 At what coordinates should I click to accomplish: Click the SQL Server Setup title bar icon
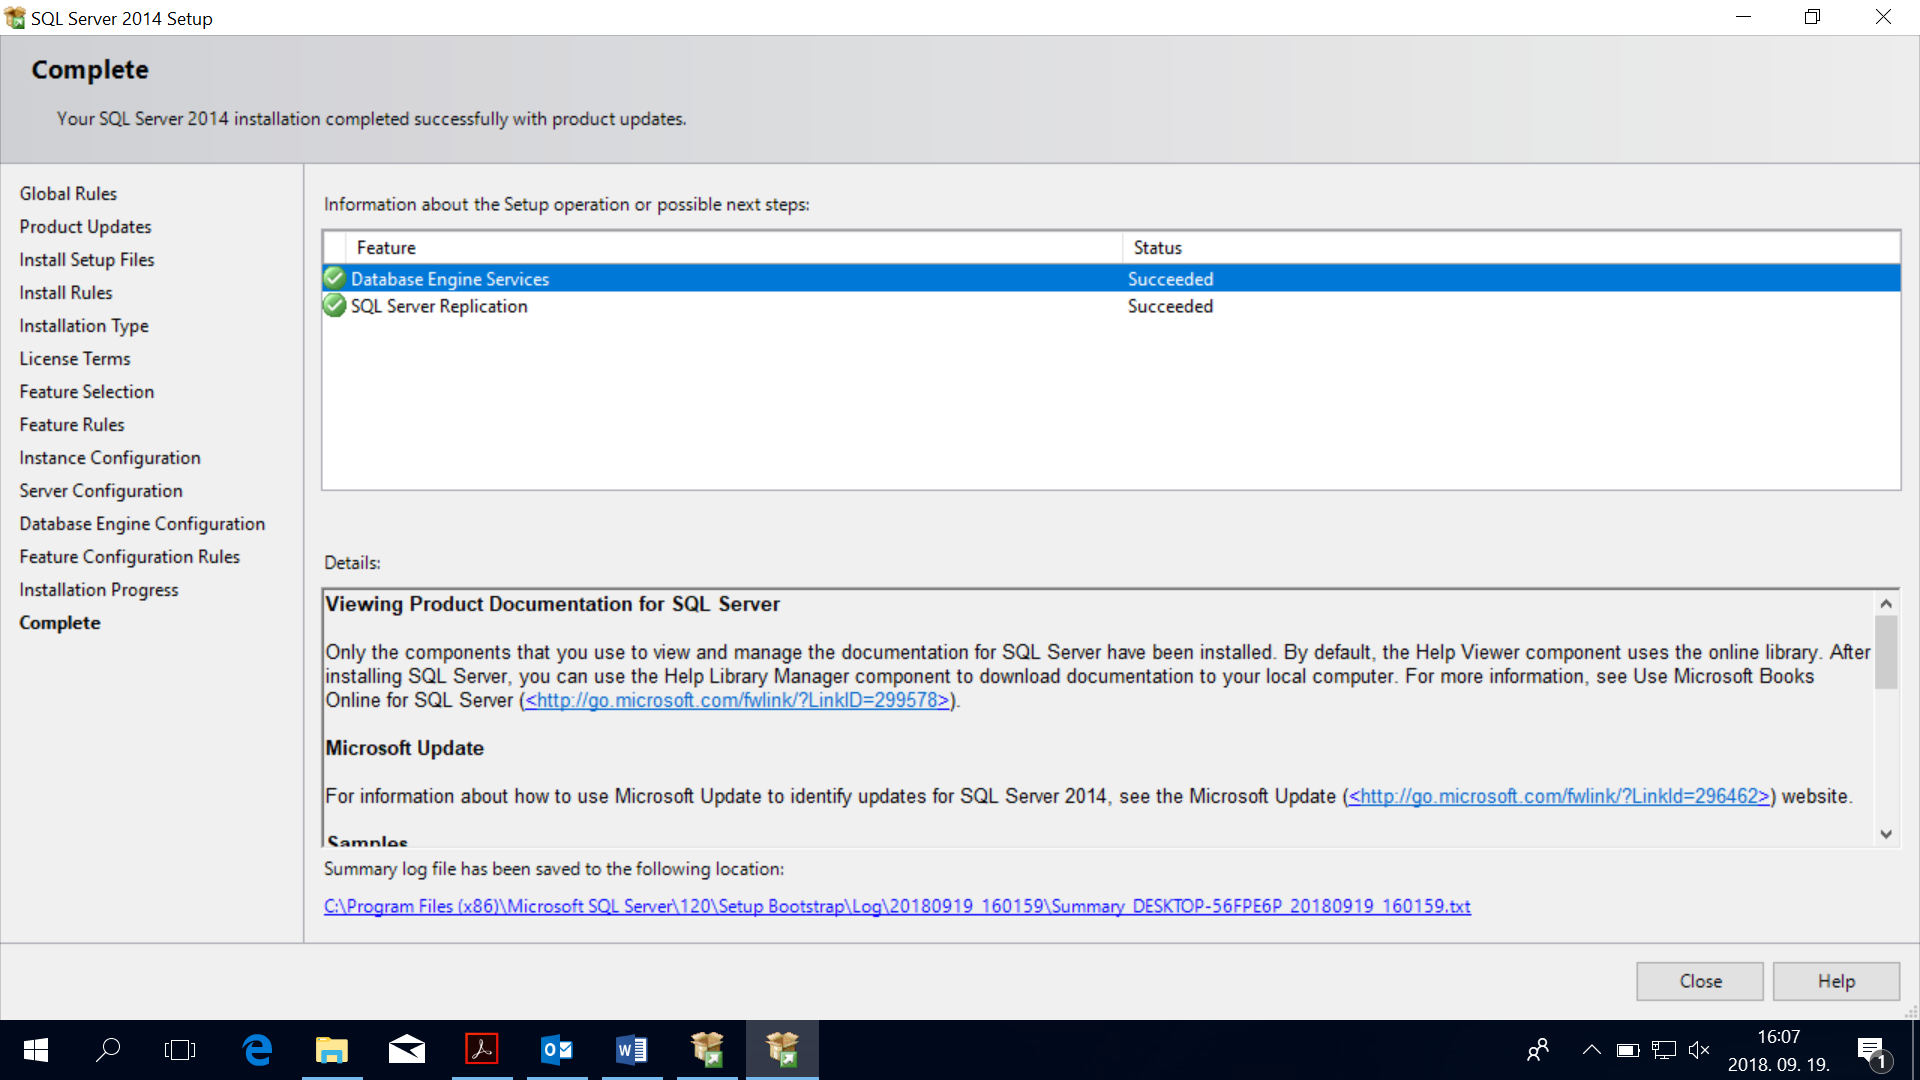(15, 18)
